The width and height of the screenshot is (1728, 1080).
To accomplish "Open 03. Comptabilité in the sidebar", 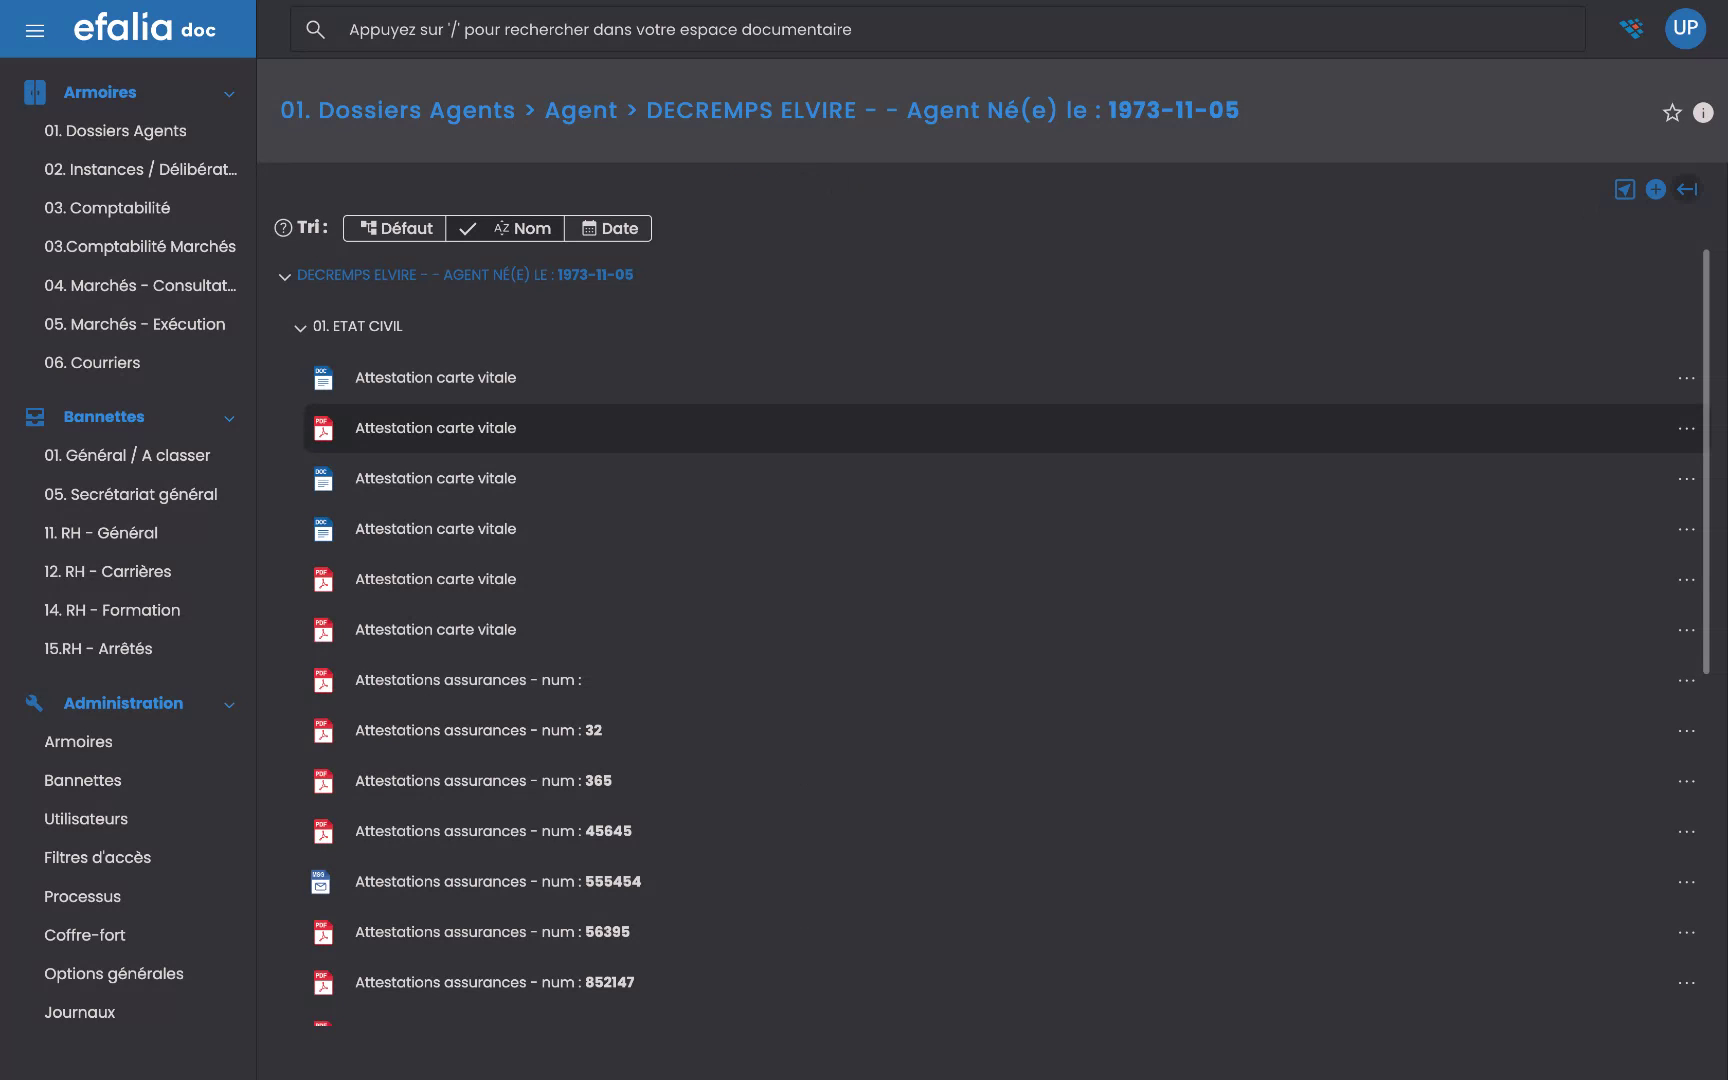I will point(109,207).
